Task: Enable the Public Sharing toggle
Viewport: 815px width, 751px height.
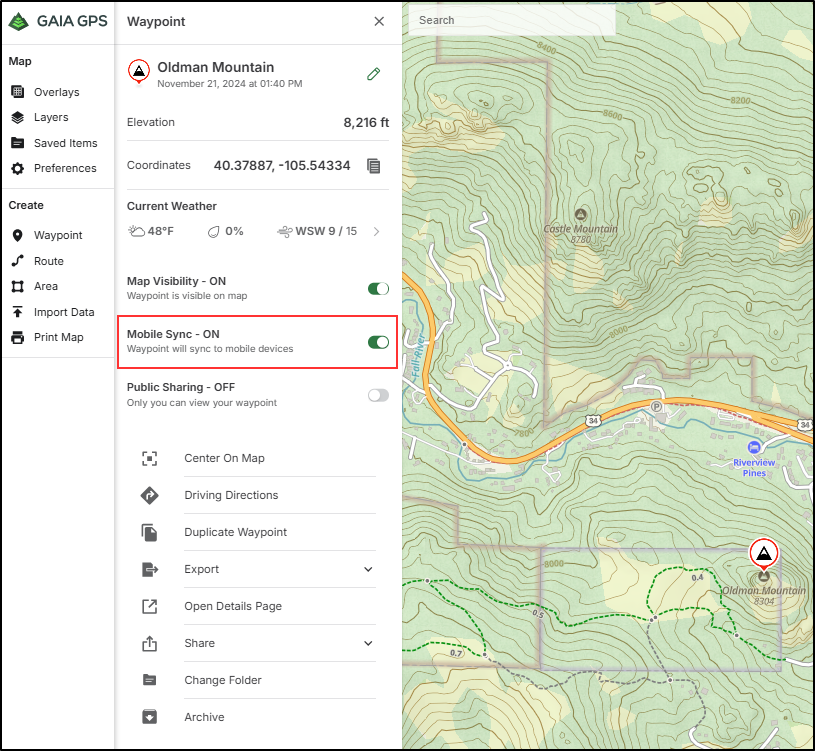Action: coord(378,395)
